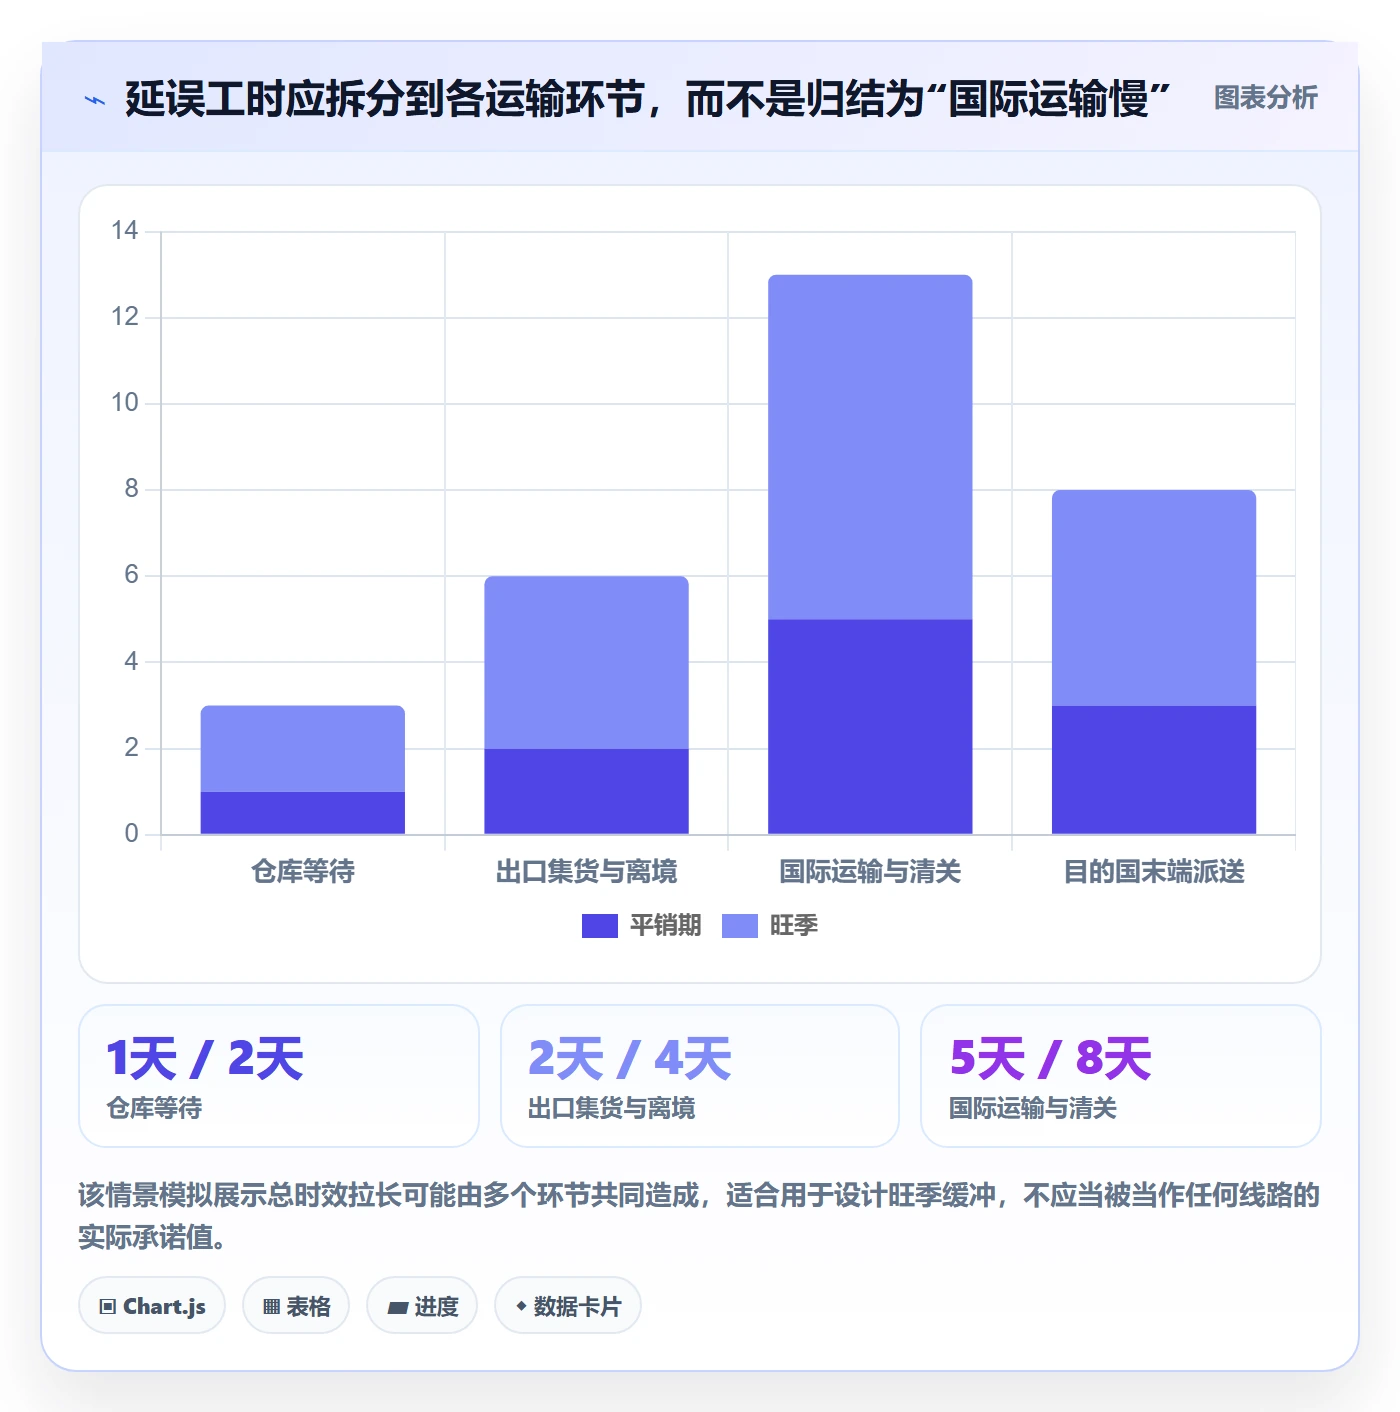1400x1412 pixels.
Task: Click the dark 平销期 segment of 国际运输与清关 bar
Action: coord(870,727)
